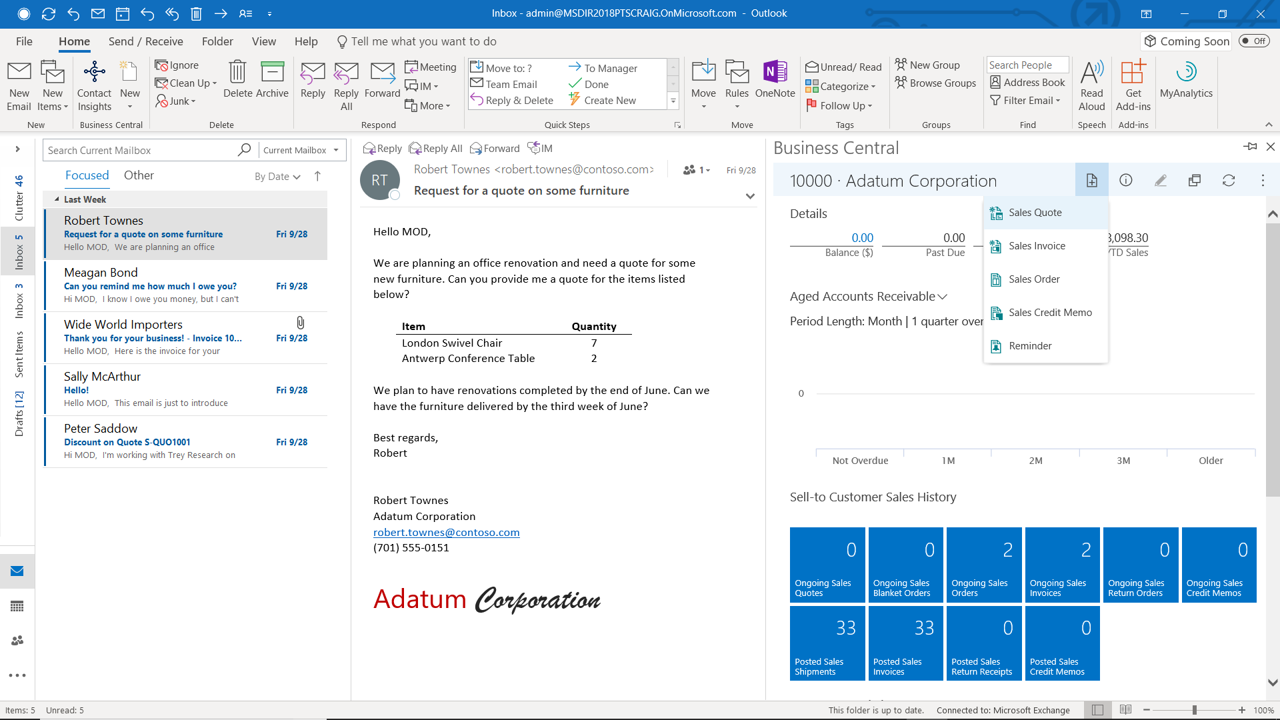
Task: Click the Business Central refresh icon
Action: [x=1229, y=181]
